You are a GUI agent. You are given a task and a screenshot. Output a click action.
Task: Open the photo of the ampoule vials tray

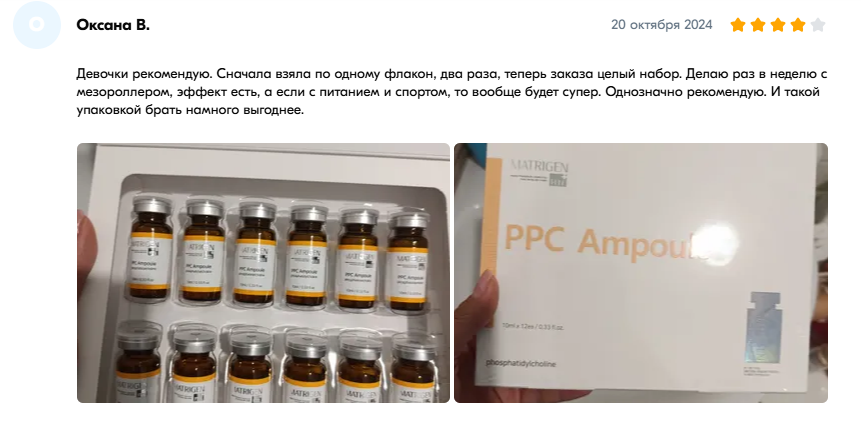(x=263, y=273)
